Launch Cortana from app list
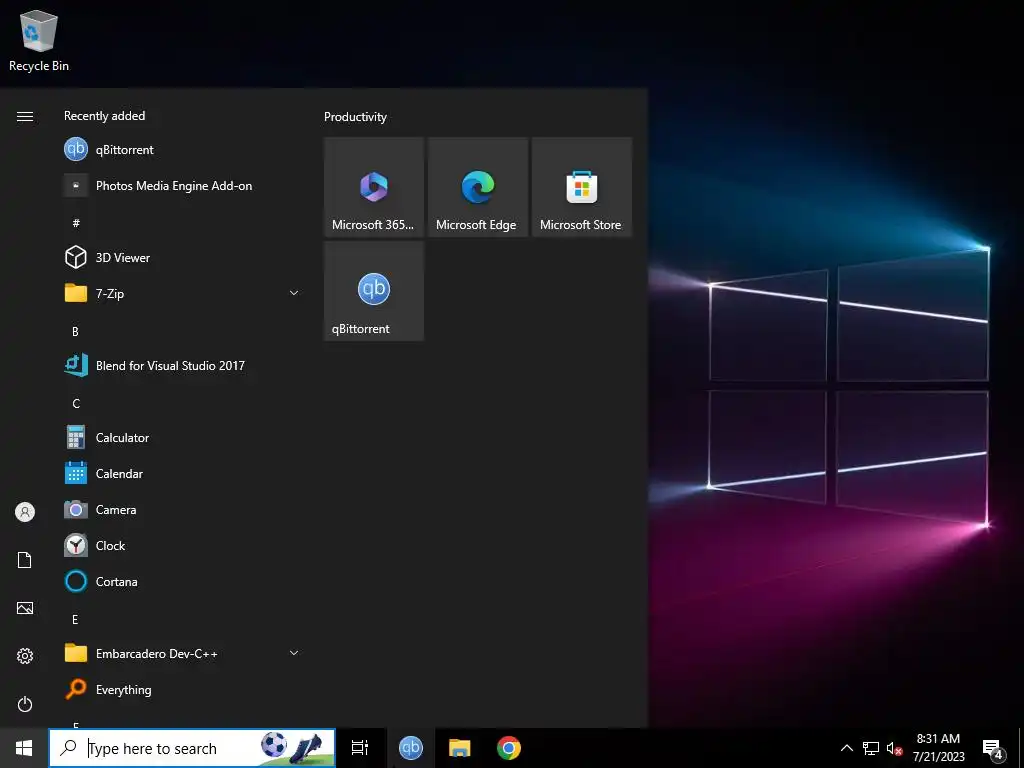The image size is (1024, 768). [x=183, y=581]
